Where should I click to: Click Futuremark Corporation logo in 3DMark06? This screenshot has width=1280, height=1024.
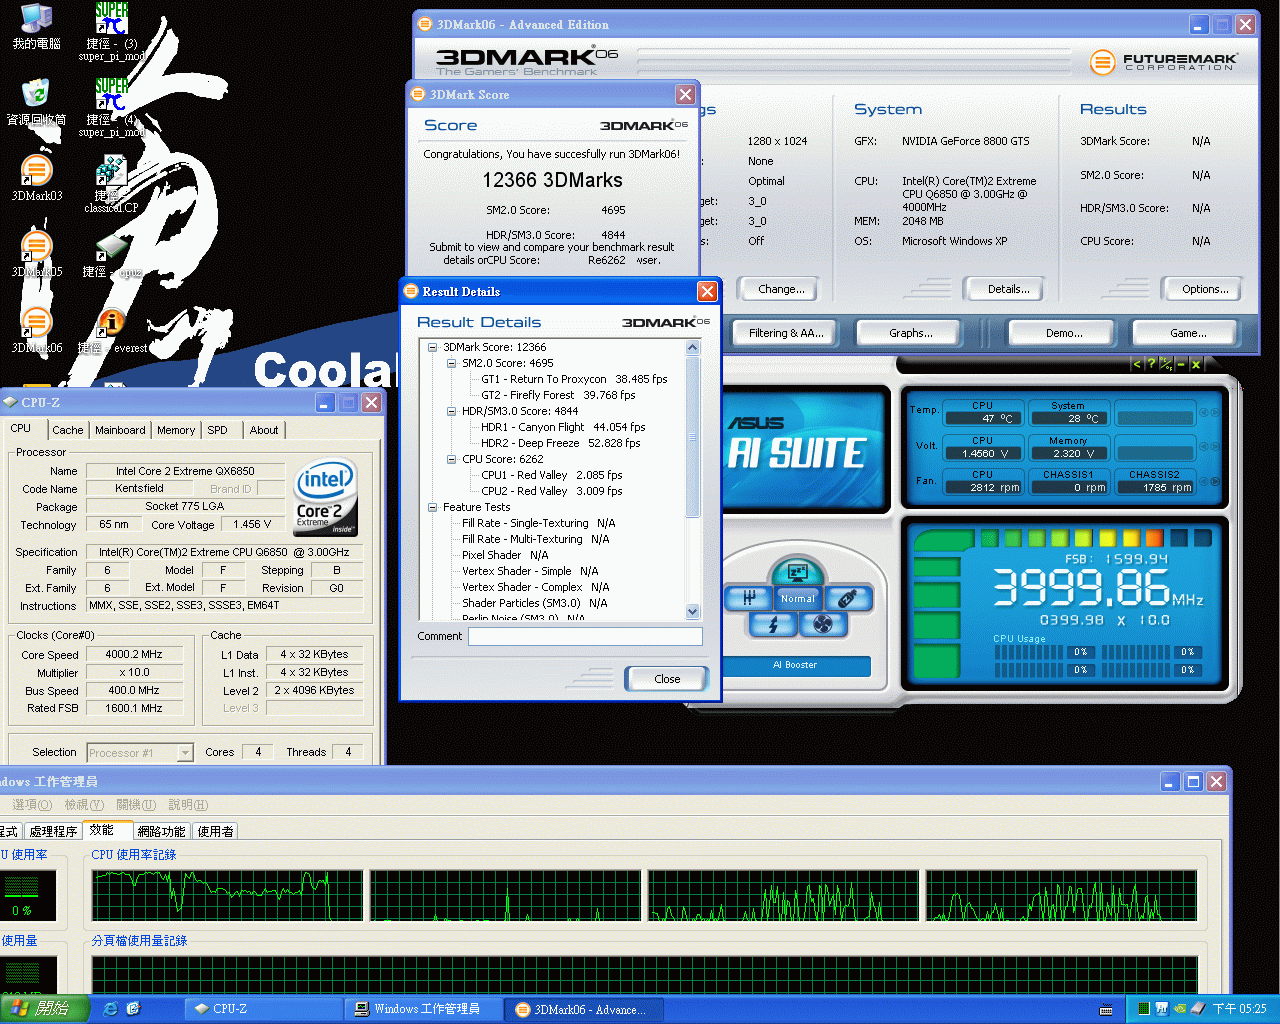[1163, 62]
